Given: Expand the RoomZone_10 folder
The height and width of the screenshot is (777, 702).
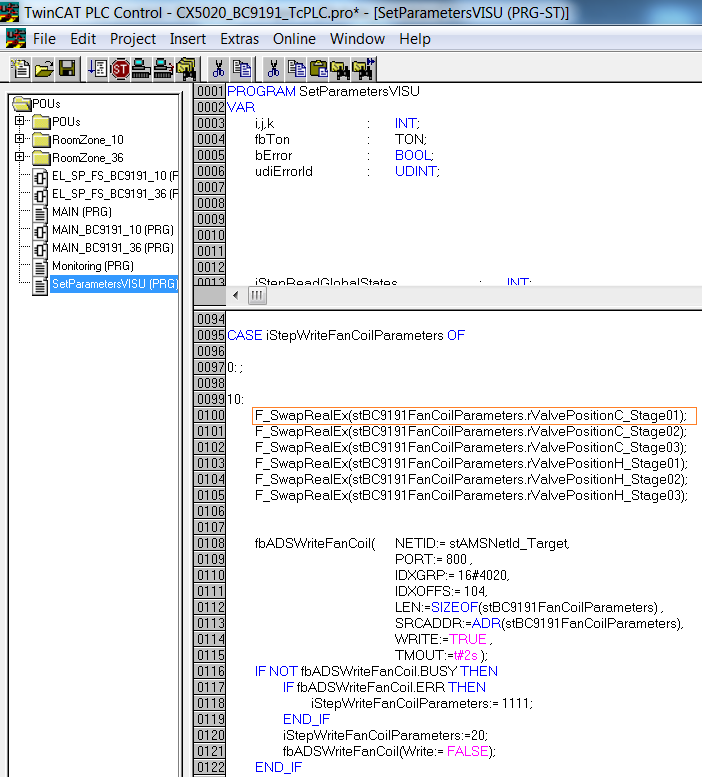Looking at the screenshot, I should click(x=19, y=139).
